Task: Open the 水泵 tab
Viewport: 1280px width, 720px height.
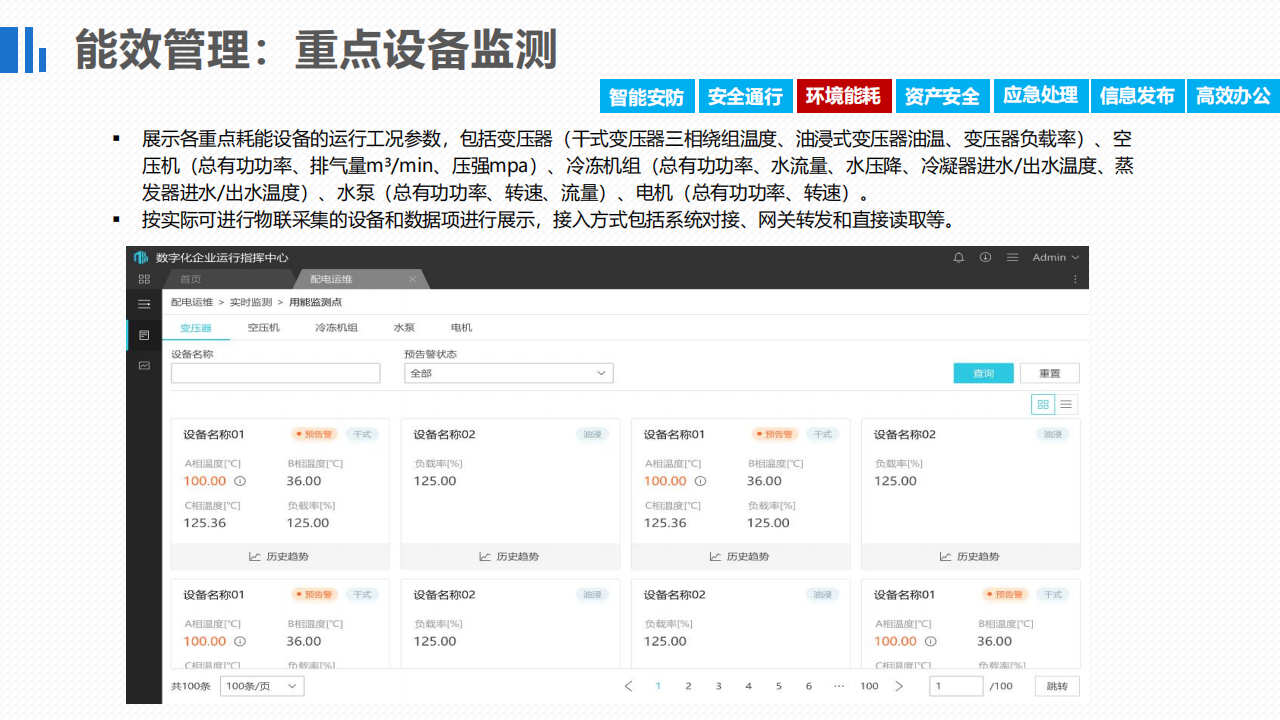Action: click(404, 327)
